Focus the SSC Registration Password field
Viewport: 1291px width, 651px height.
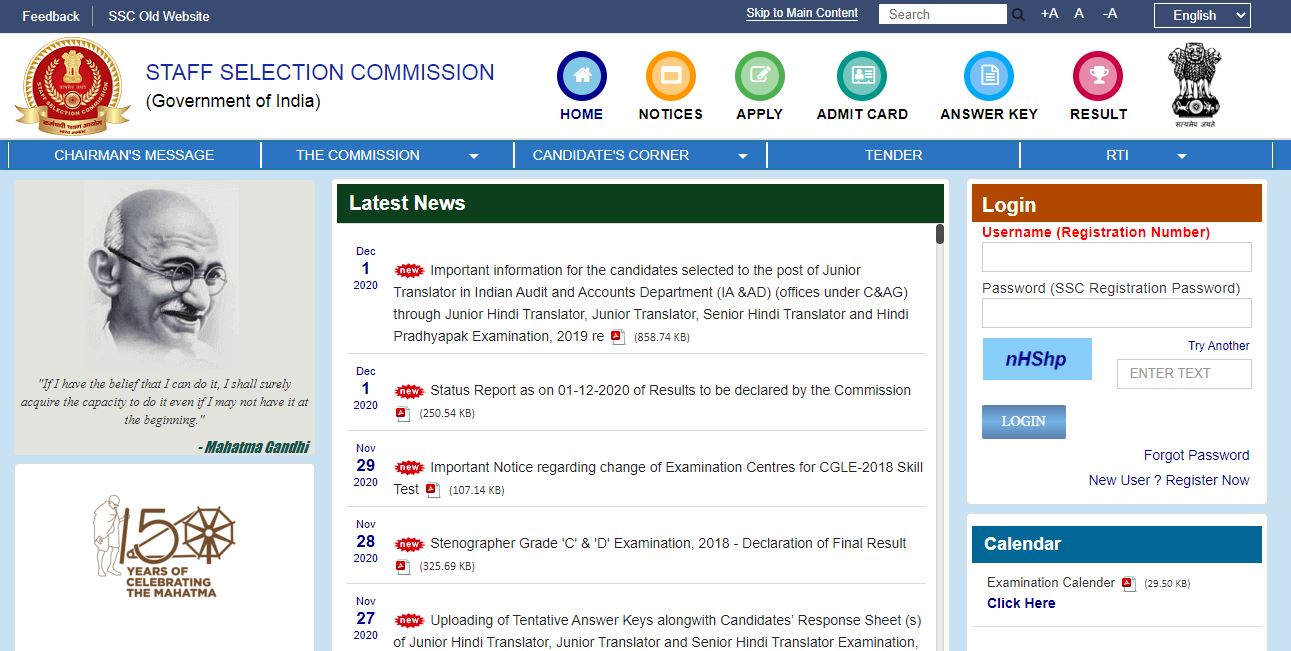1117,313
